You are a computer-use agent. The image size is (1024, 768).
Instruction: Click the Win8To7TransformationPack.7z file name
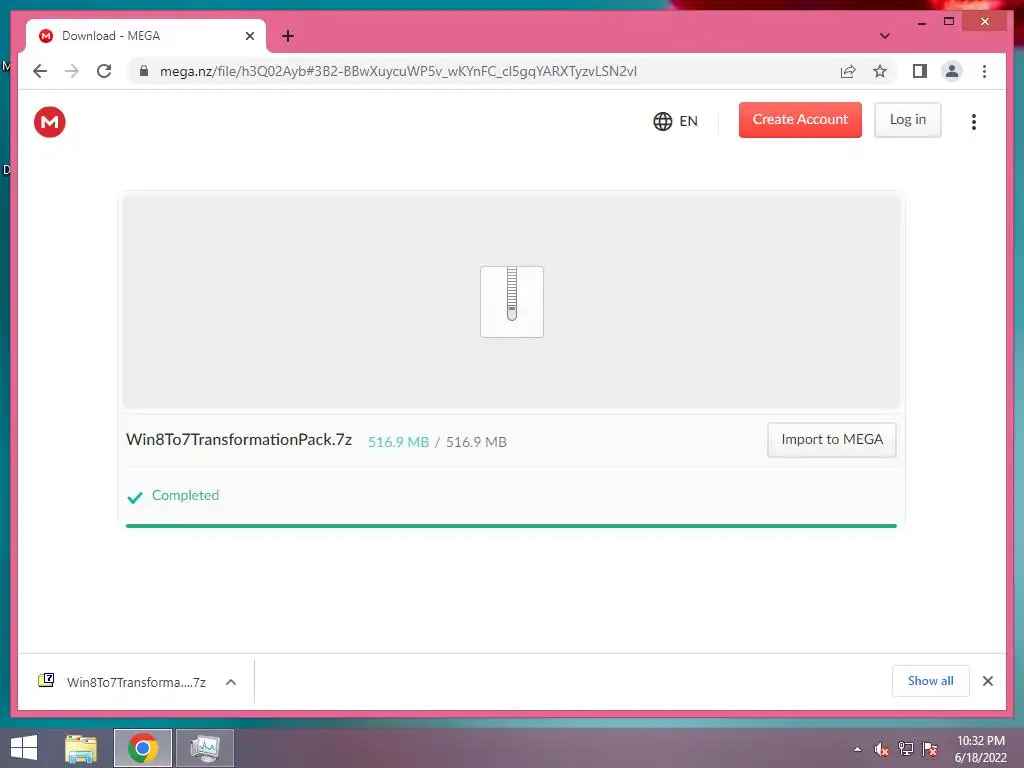239,440
